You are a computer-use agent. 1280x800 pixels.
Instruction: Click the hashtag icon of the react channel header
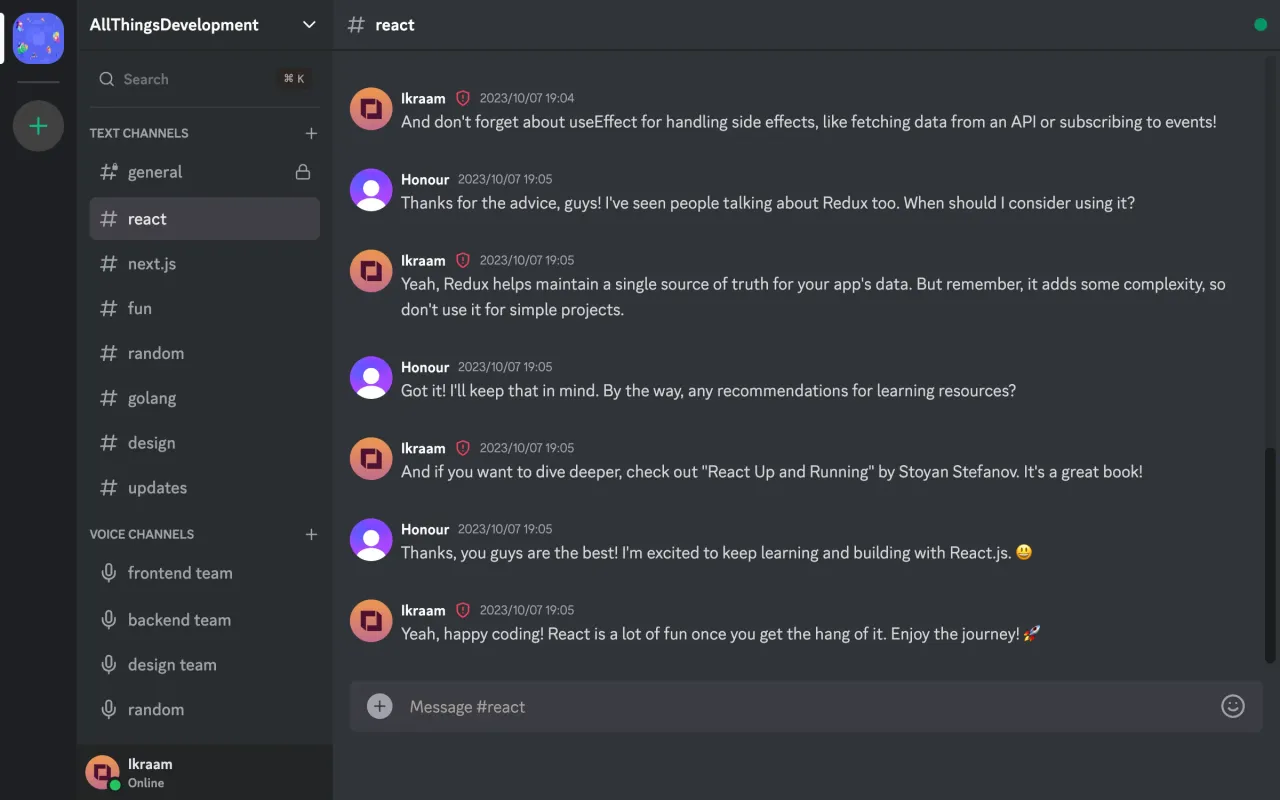click(355, 24)
